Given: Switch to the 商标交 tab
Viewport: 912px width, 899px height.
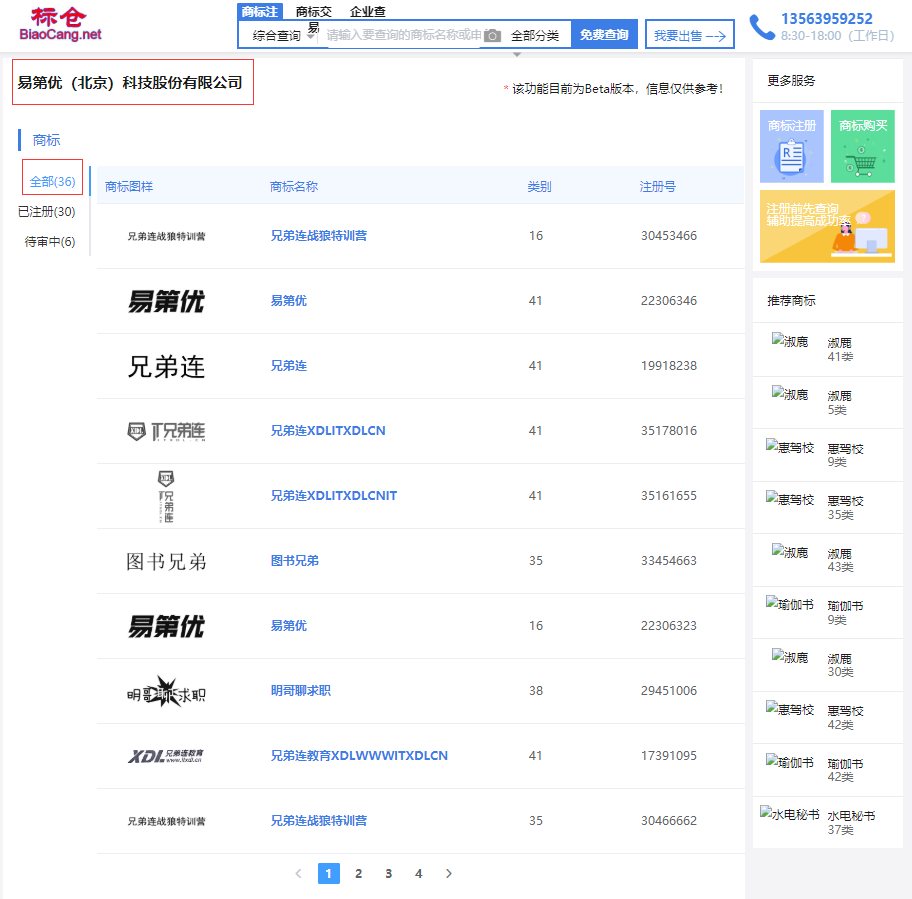Looking at the screenshot, I should 314,12.
